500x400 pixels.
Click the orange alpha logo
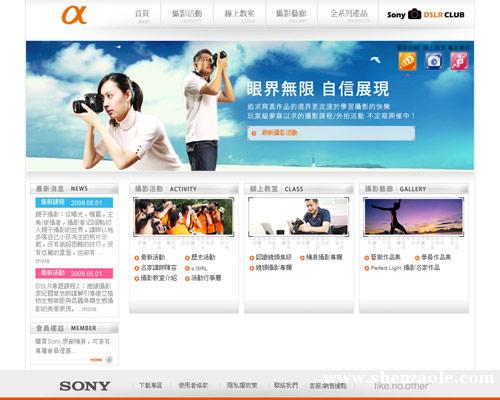point(74,15)
